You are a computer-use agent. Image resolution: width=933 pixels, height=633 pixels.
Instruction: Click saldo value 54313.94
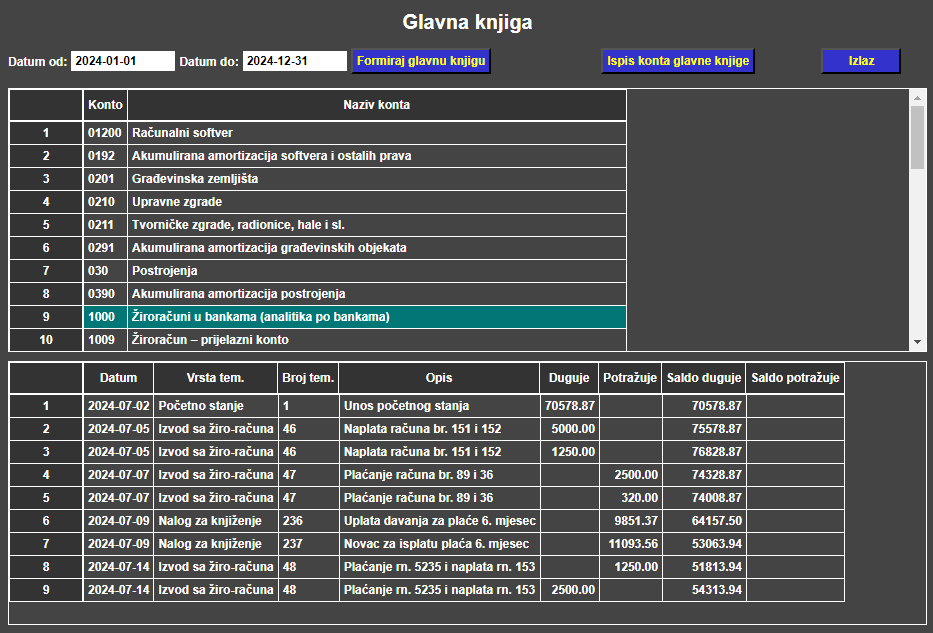(704, 590)
